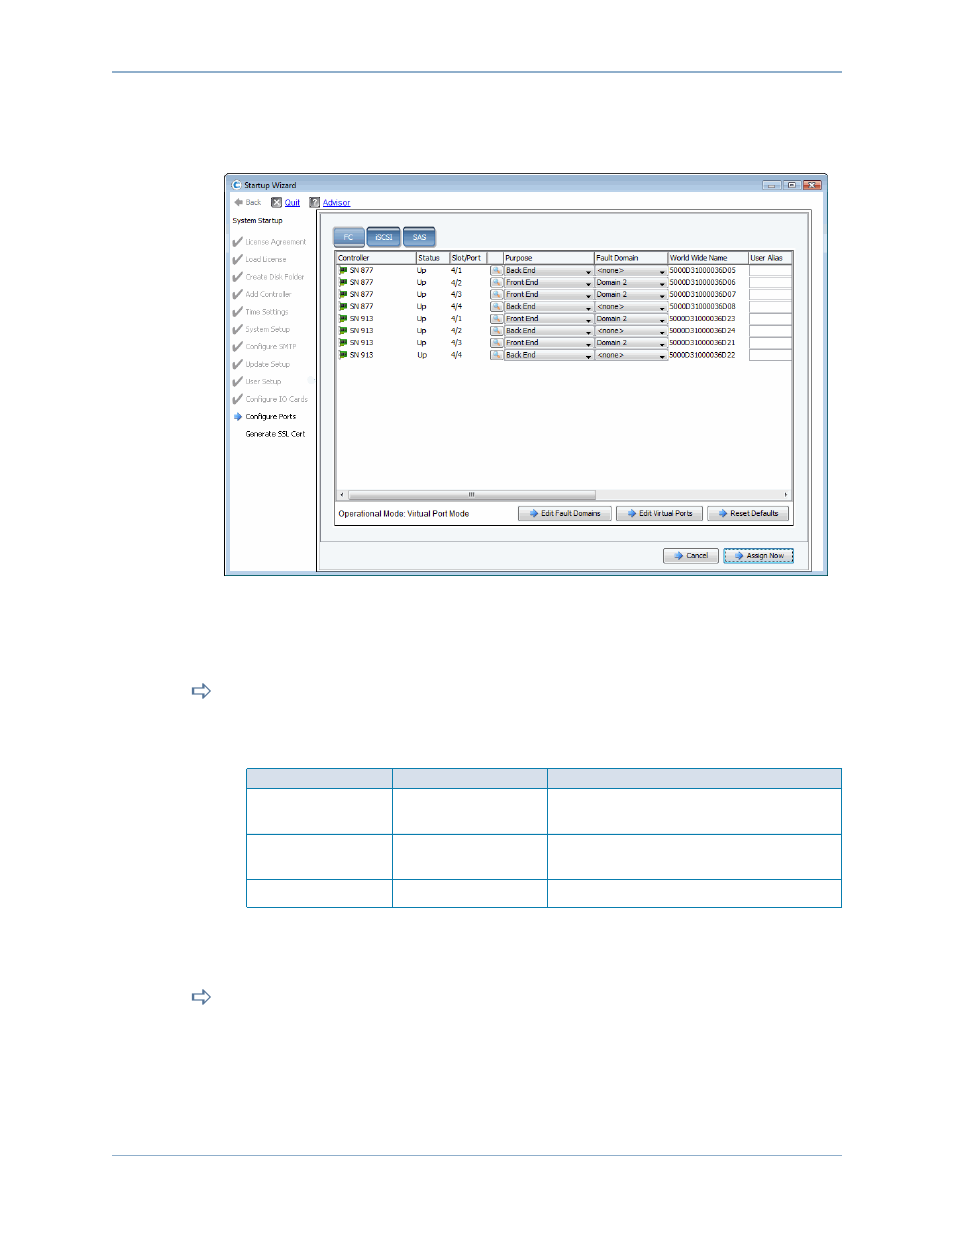Image resolution: width=954 pixels, height=1235 pixels.
Task: Click the WWN cell 5000D31000036D23
Action: (702, 319)
